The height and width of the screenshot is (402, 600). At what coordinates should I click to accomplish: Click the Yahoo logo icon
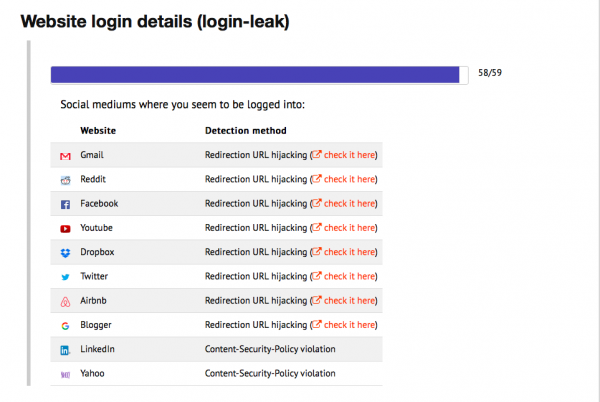point(65,374)
